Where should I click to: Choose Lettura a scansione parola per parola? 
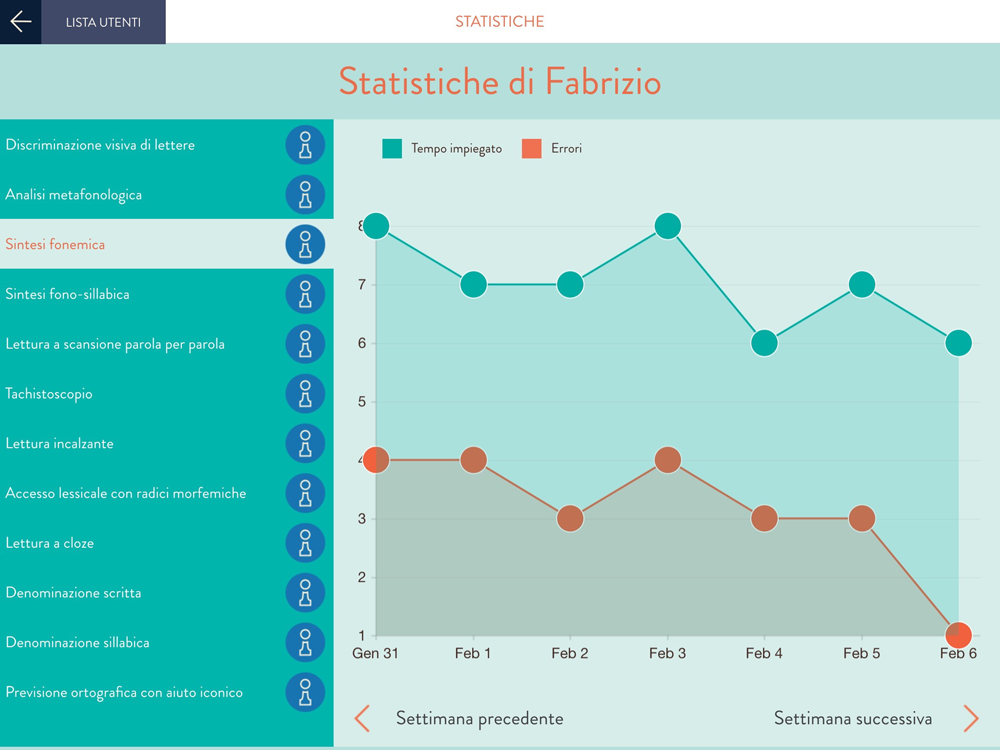[x=166, y=344]
